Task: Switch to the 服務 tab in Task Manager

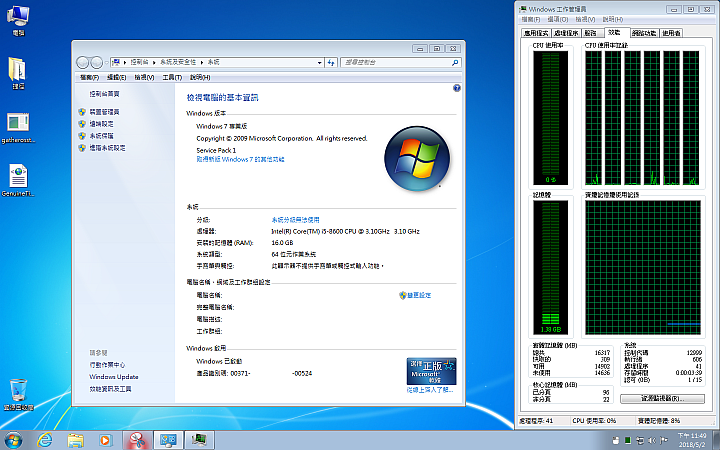Action: (x=591, y=33)
